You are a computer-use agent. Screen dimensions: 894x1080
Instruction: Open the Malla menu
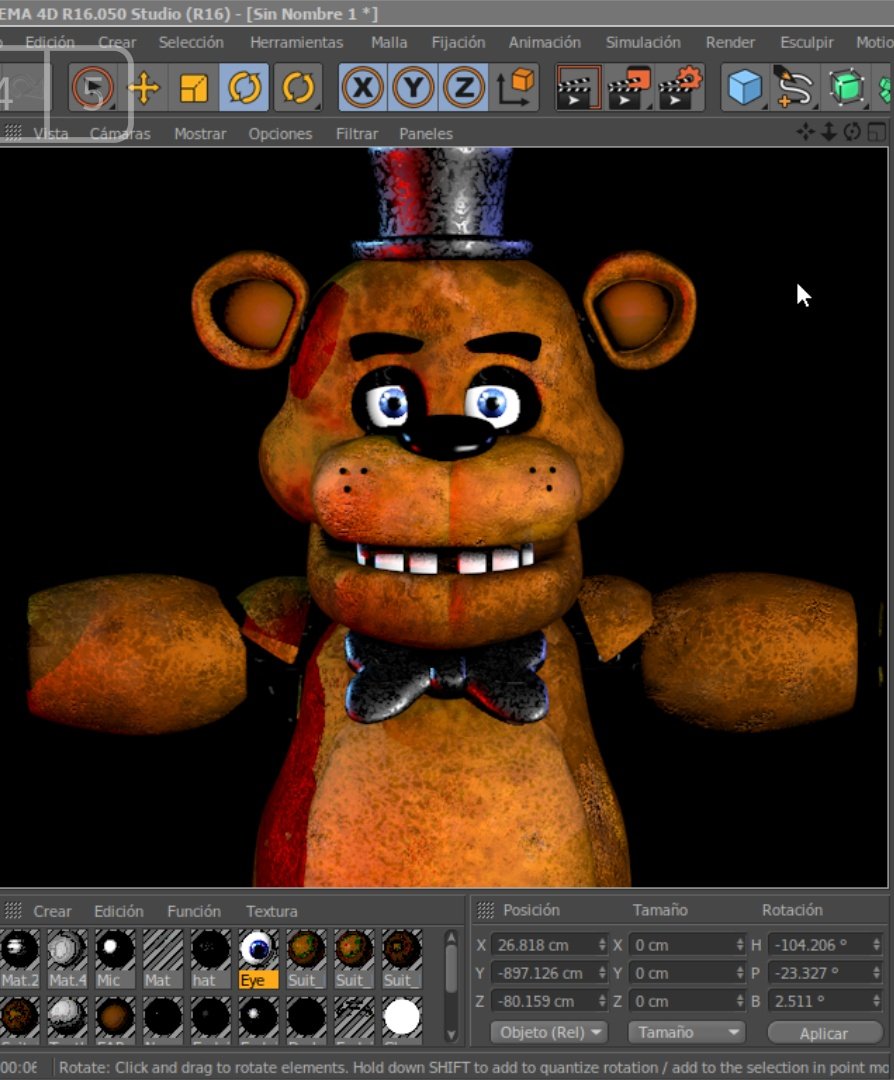(x=388, y=42)
